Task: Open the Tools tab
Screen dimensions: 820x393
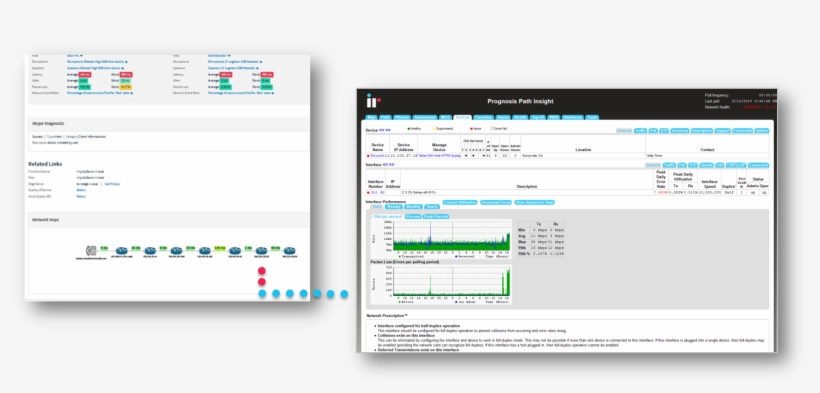Action: [592, 117]
